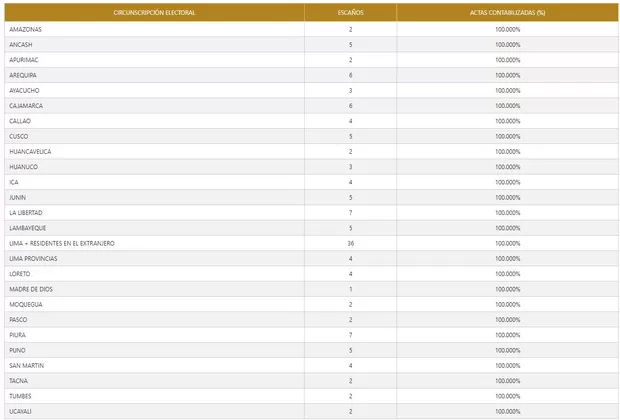Screen dimensions: 620x420
Task: Select the AMAZONAS row name
Action: pos(25,29)
